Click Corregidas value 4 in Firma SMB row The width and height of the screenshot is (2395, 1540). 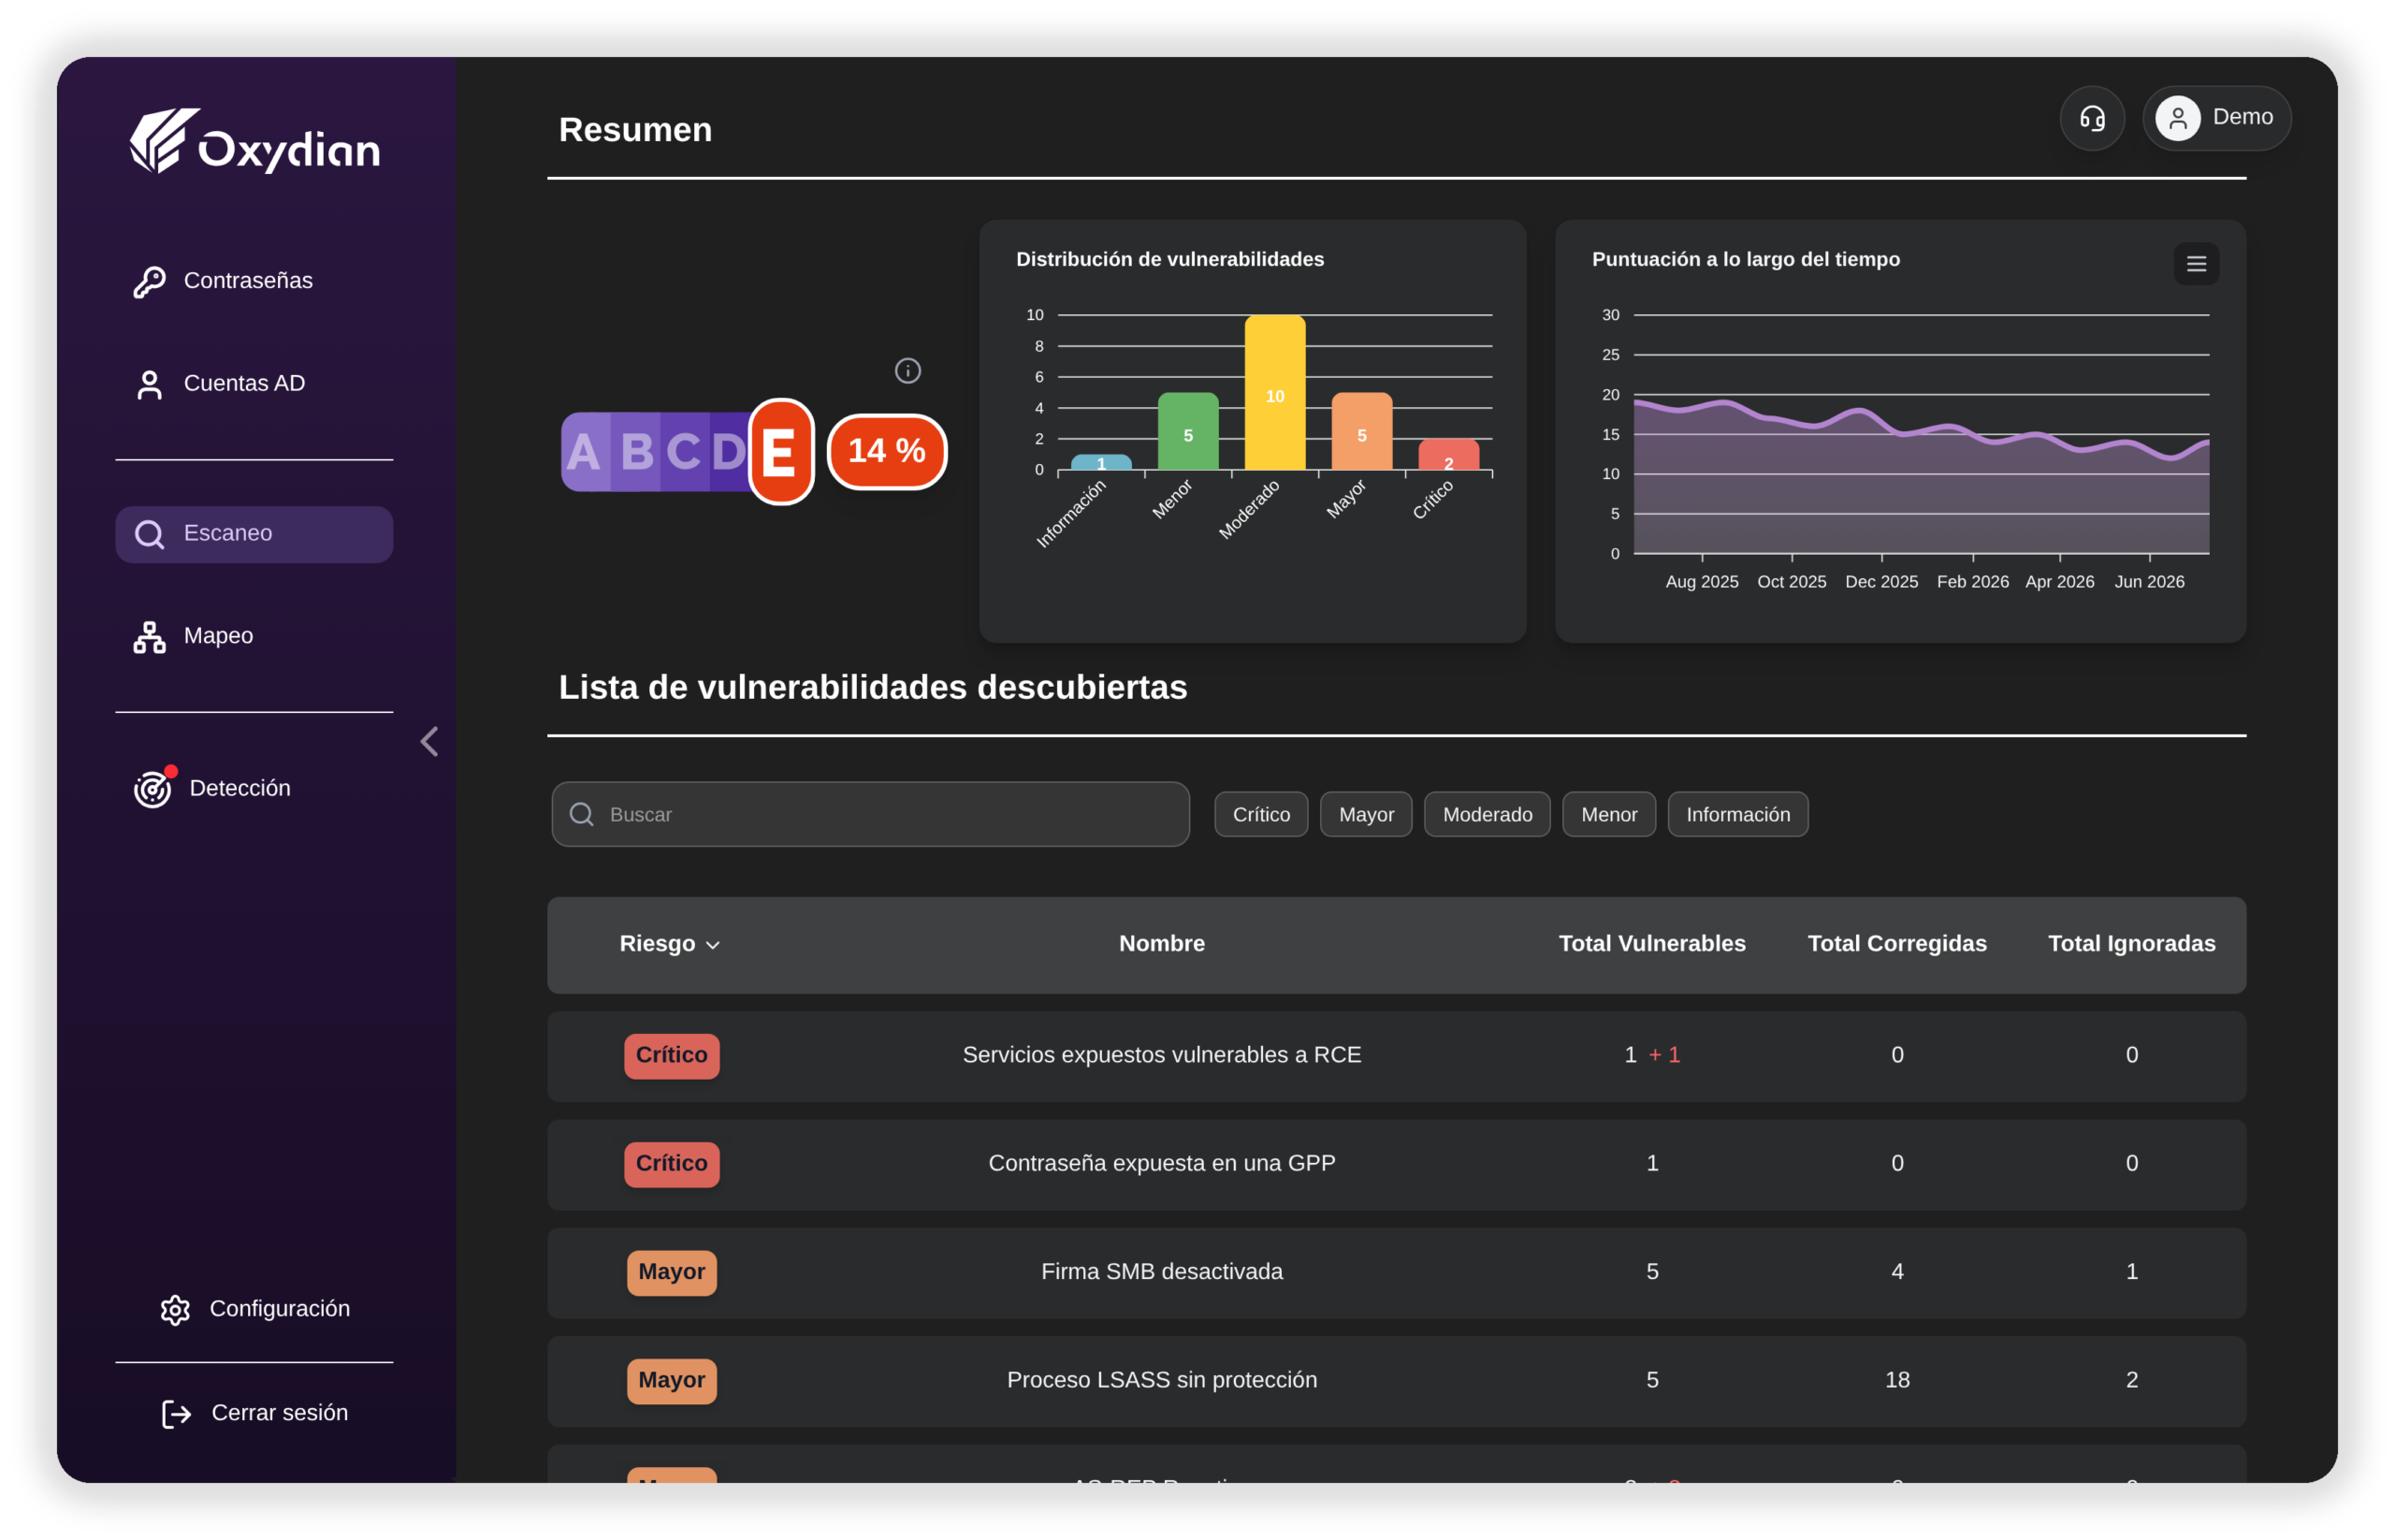pos(1897,1272)
